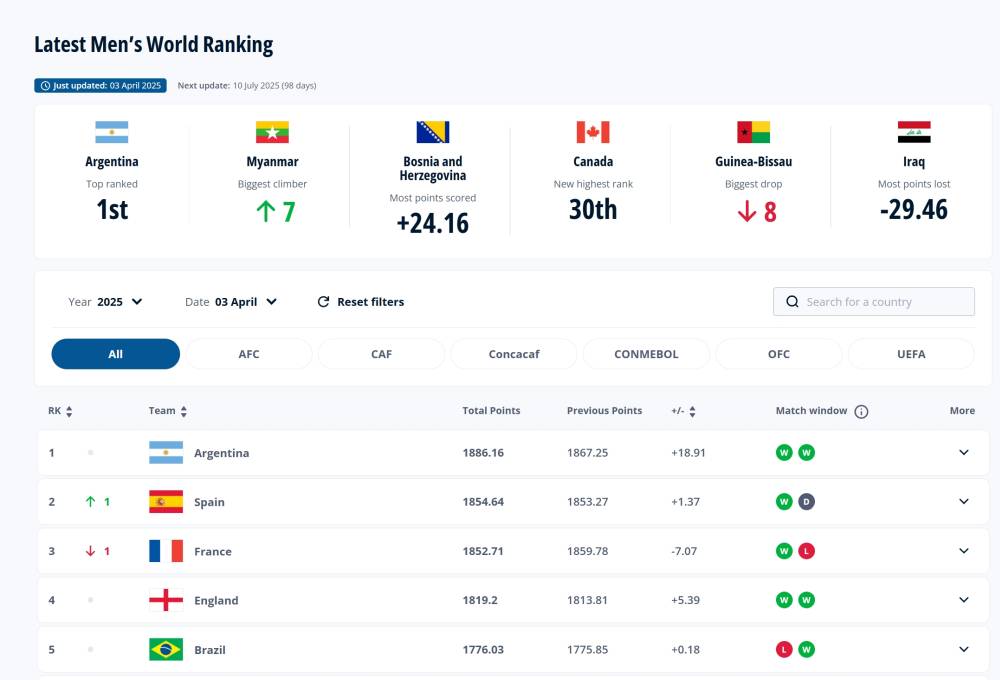
Task: Expand more details for Argentina row
Action: pos(963,453)
